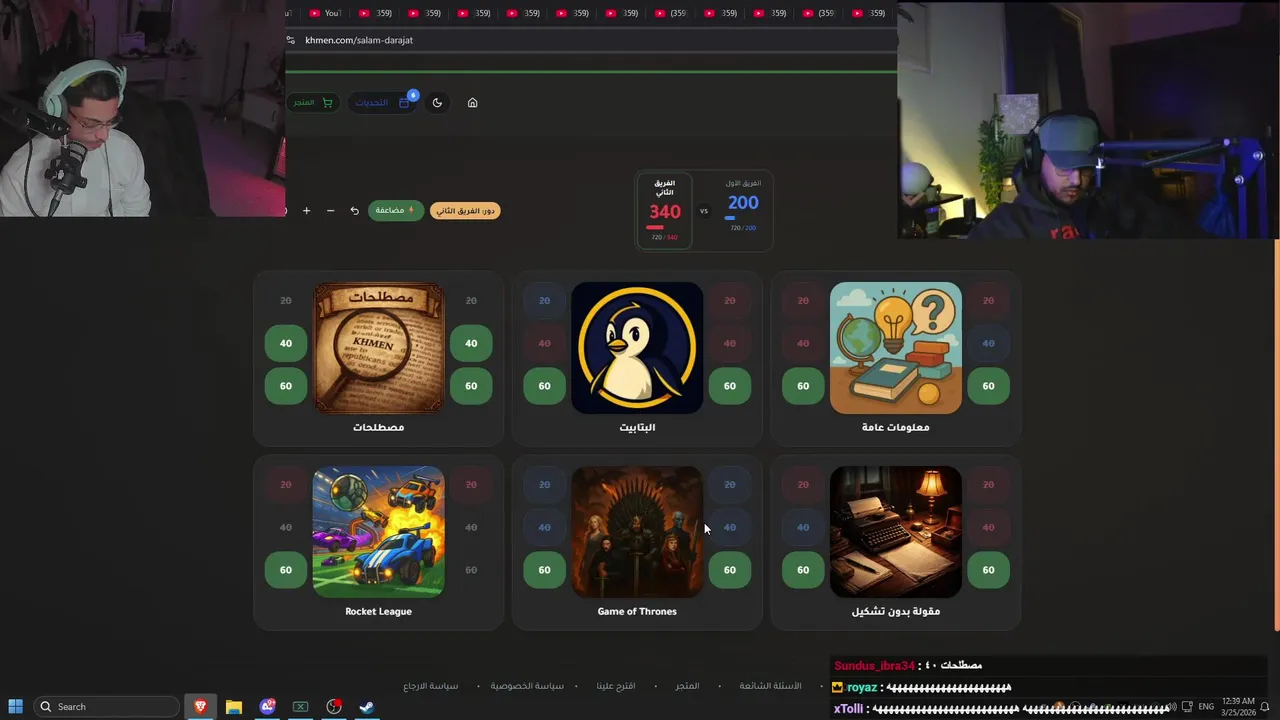Pick right 60 for البتابيت

point(730,386)
